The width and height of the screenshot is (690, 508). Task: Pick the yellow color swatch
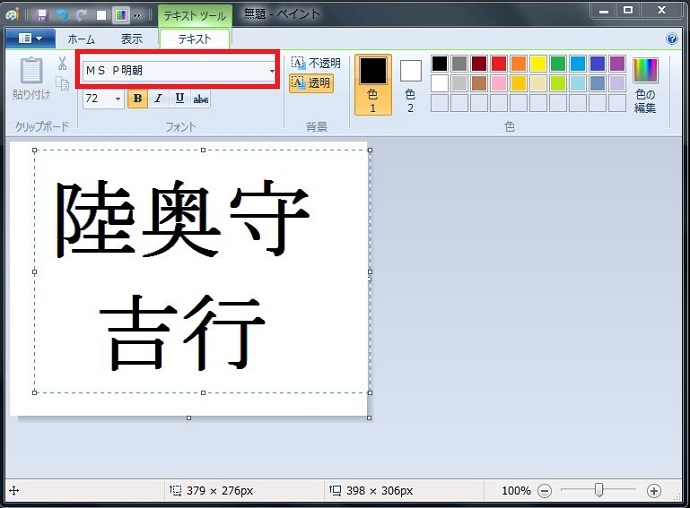[x=538, y=64]
